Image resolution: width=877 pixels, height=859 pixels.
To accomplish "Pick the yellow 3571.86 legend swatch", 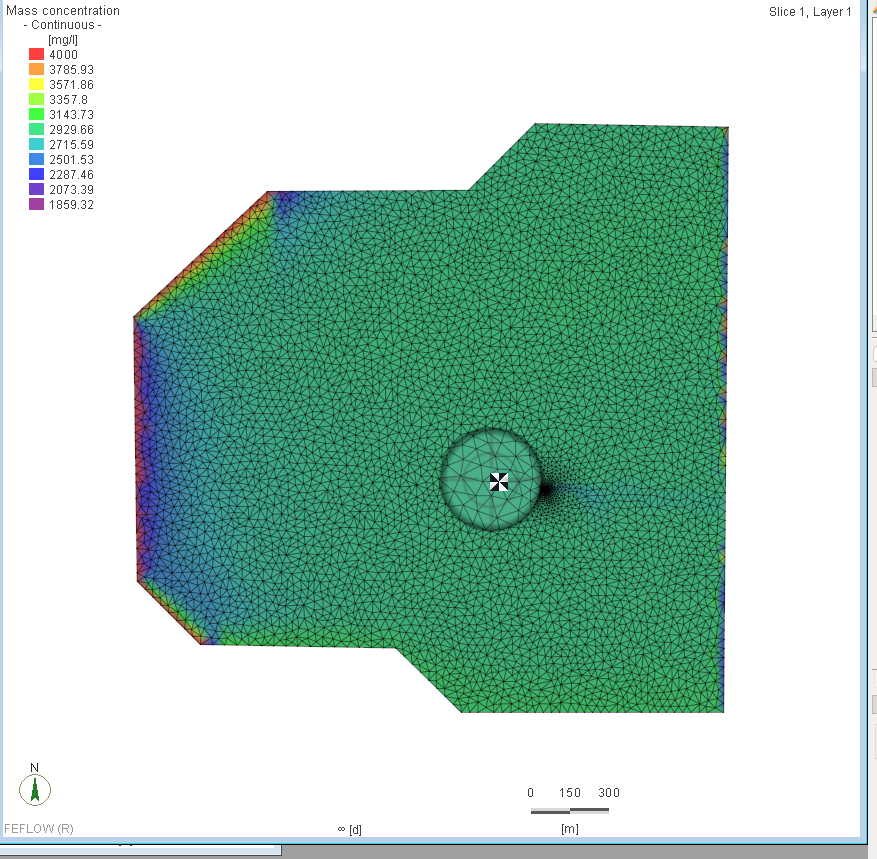I will 36,85.
